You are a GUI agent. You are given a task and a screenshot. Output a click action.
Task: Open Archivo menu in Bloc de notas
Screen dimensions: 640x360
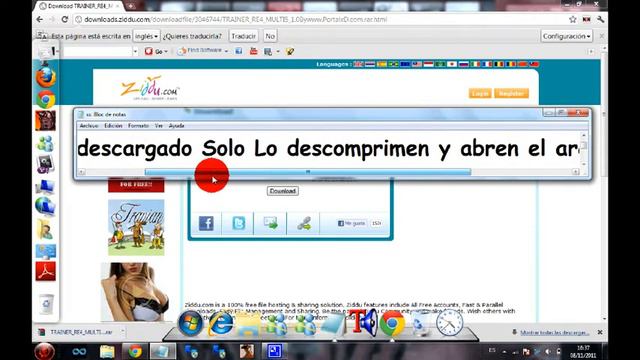coord(89,126)
